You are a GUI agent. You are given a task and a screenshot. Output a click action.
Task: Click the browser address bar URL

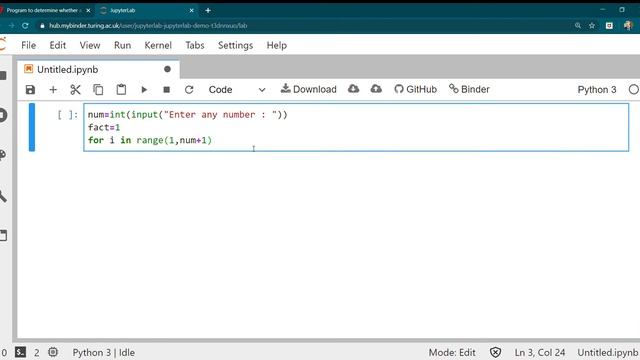(x=148, y=26)
